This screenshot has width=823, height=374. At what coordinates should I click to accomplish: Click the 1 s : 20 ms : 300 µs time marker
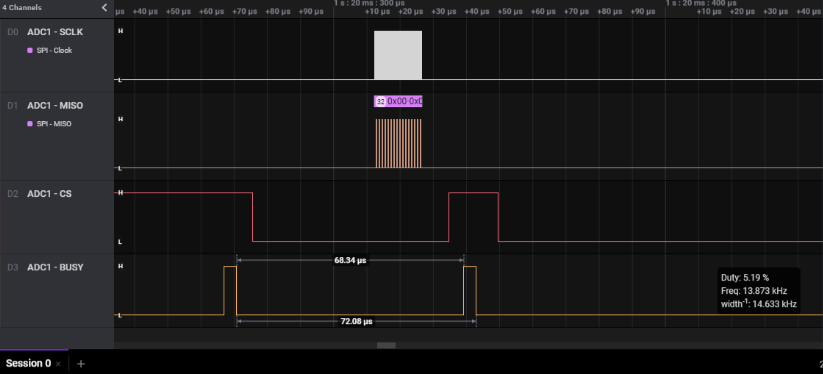click(369, 3)
